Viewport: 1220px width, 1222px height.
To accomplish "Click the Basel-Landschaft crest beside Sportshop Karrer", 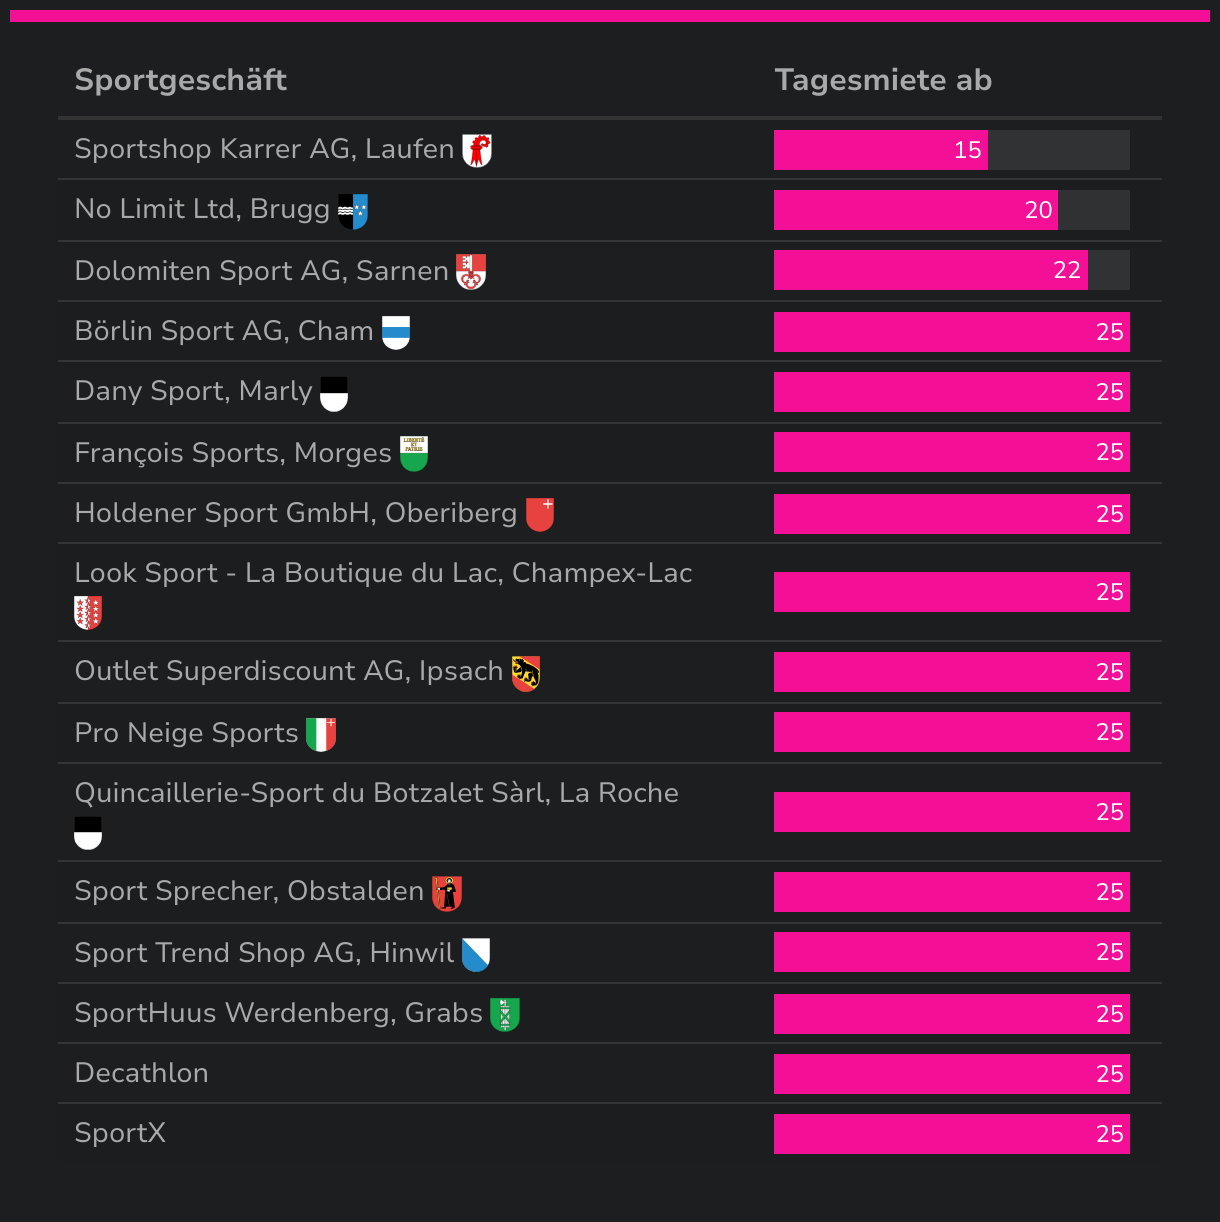I will coord(477,151).
